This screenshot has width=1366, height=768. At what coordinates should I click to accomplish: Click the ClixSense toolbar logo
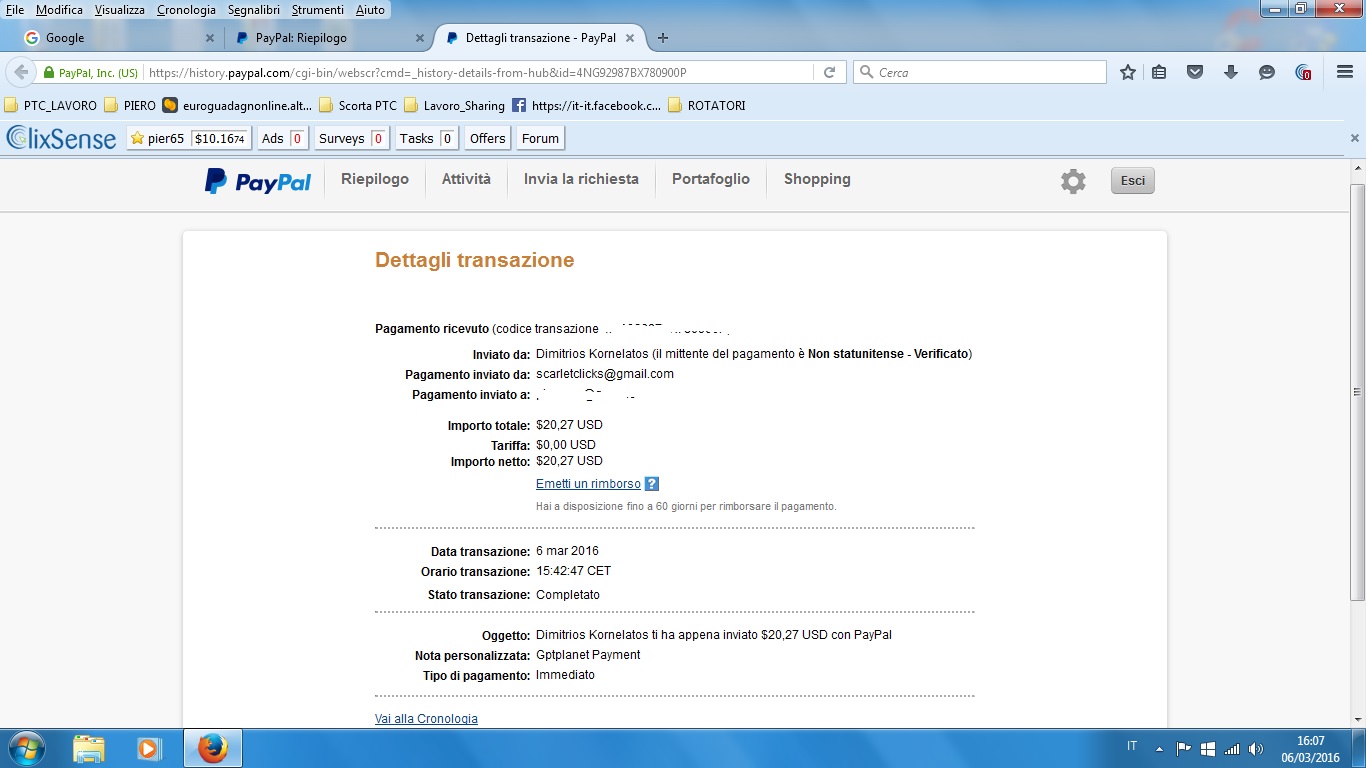61,138
